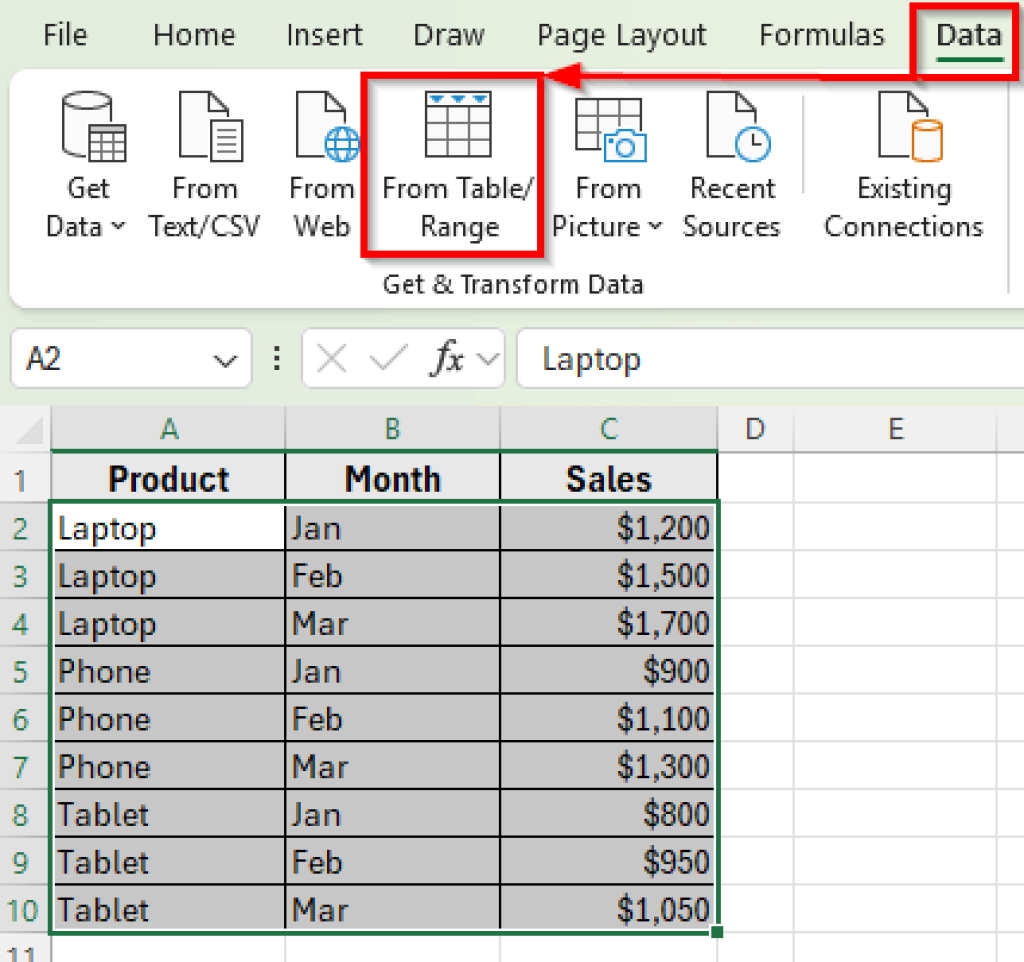The image size is (1024, 962).
Task: Click the Insert Function fx icon
Action: tap(447, 358)
